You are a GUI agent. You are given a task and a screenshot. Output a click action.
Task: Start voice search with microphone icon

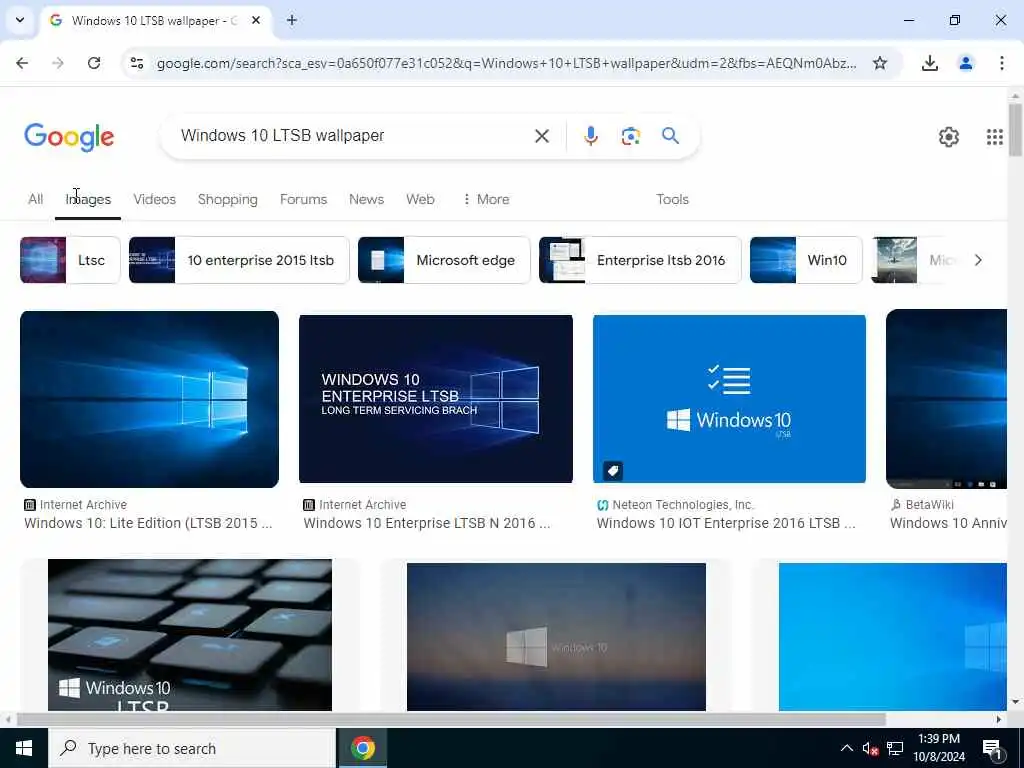pos(590,136)
